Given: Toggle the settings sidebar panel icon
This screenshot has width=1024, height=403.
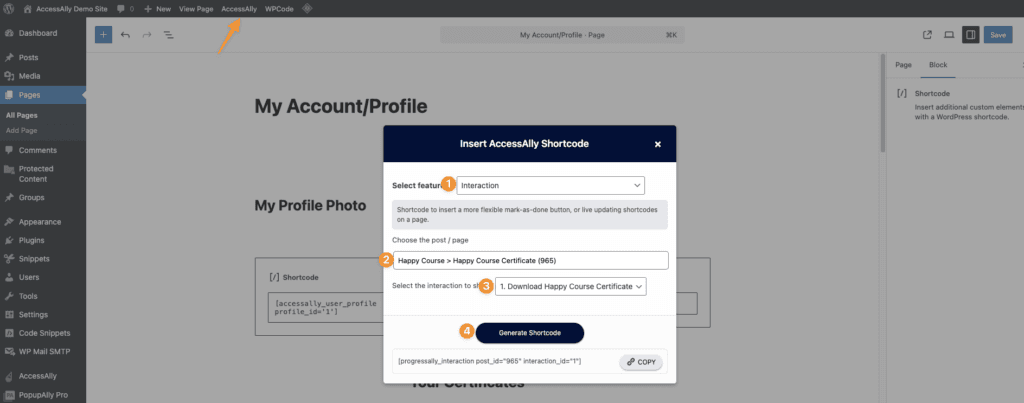Looking at the screenshot, I should click(970, 34).
